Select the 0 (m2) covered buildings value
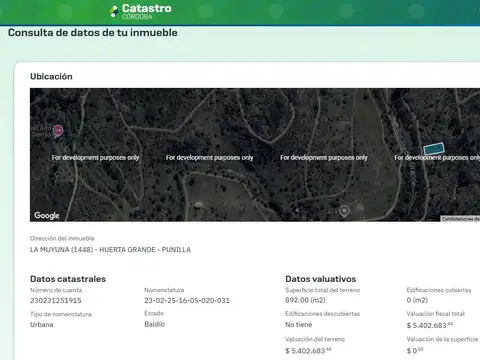This screenshot has width=480, height=360. [417, 300]
